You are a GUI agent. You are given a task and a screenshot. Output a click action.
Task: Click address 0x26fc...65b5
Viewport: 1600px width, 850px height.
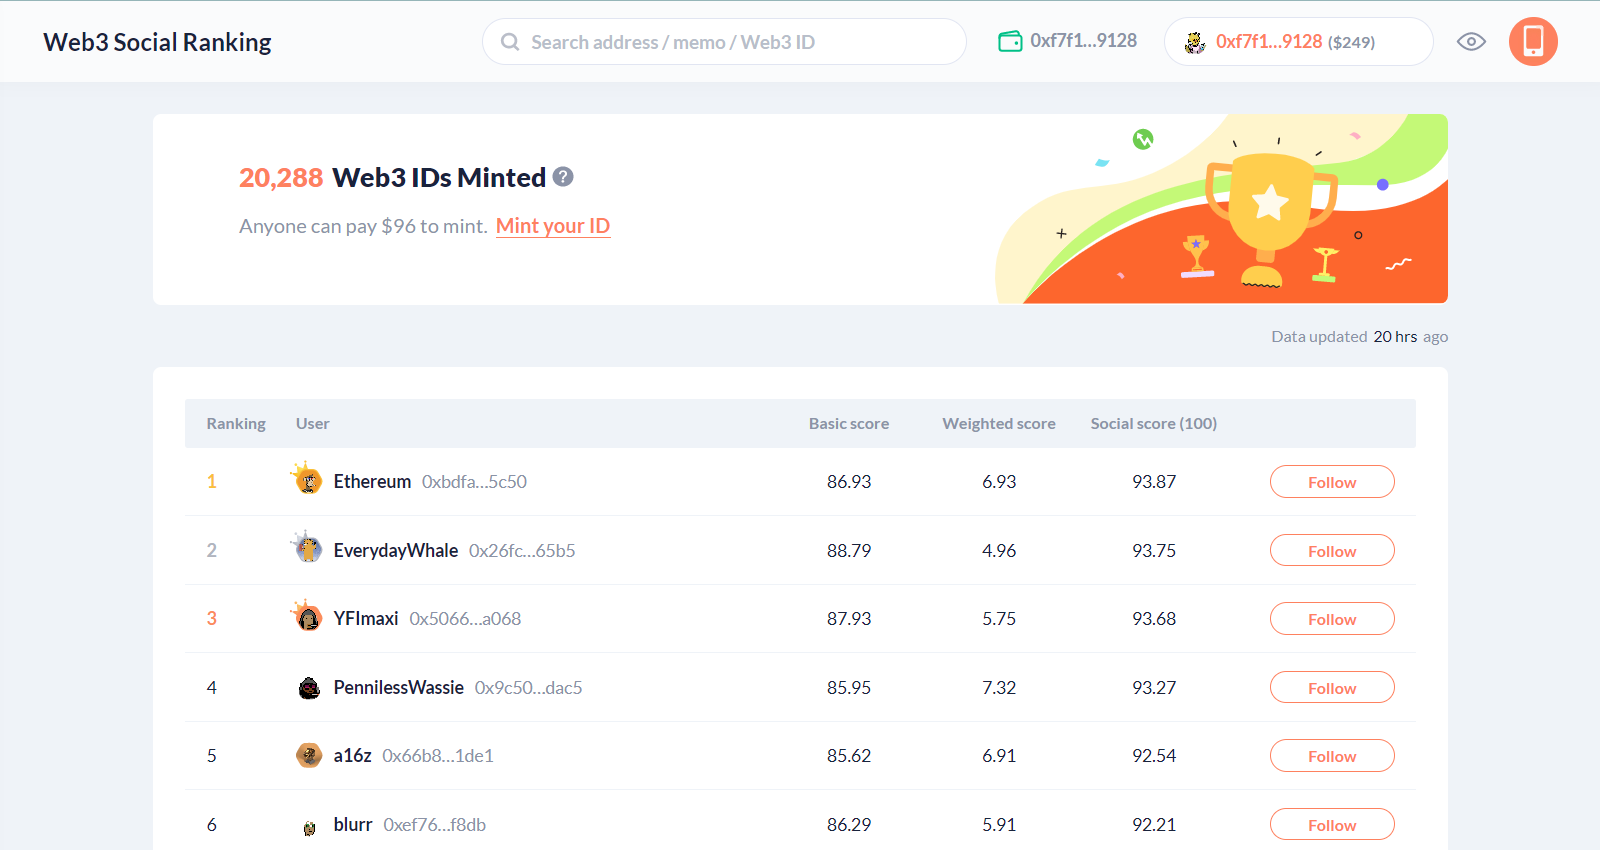(522, 551)
